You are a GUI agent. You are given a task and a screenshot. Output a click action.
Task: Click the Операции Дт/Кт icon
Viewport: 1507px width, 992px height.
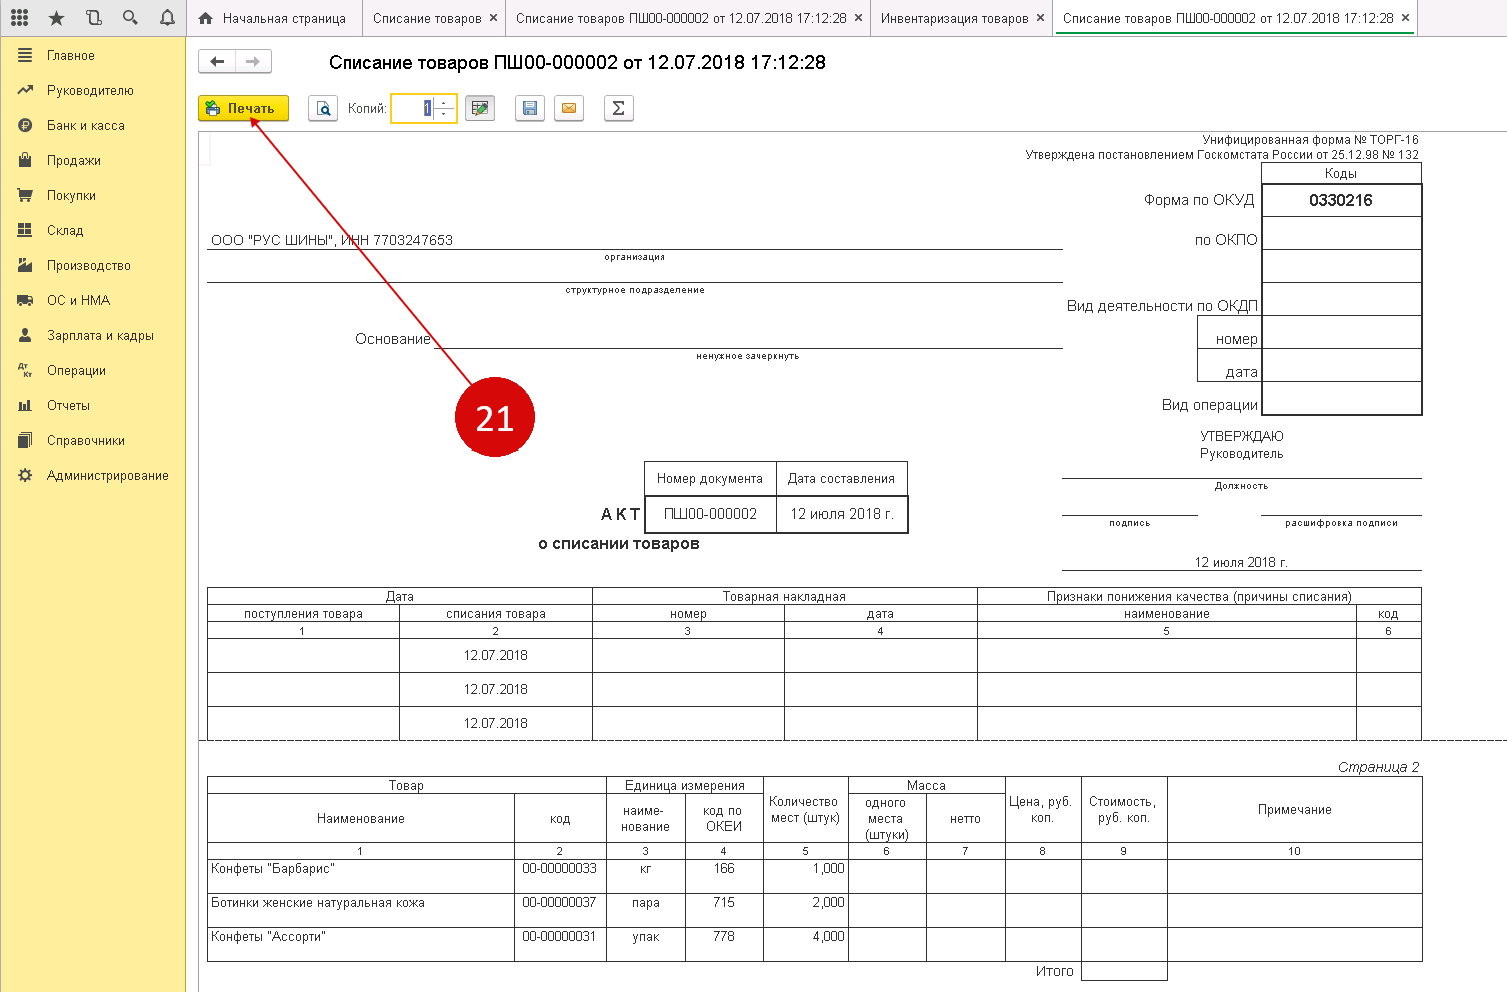[x=25, y=371]
